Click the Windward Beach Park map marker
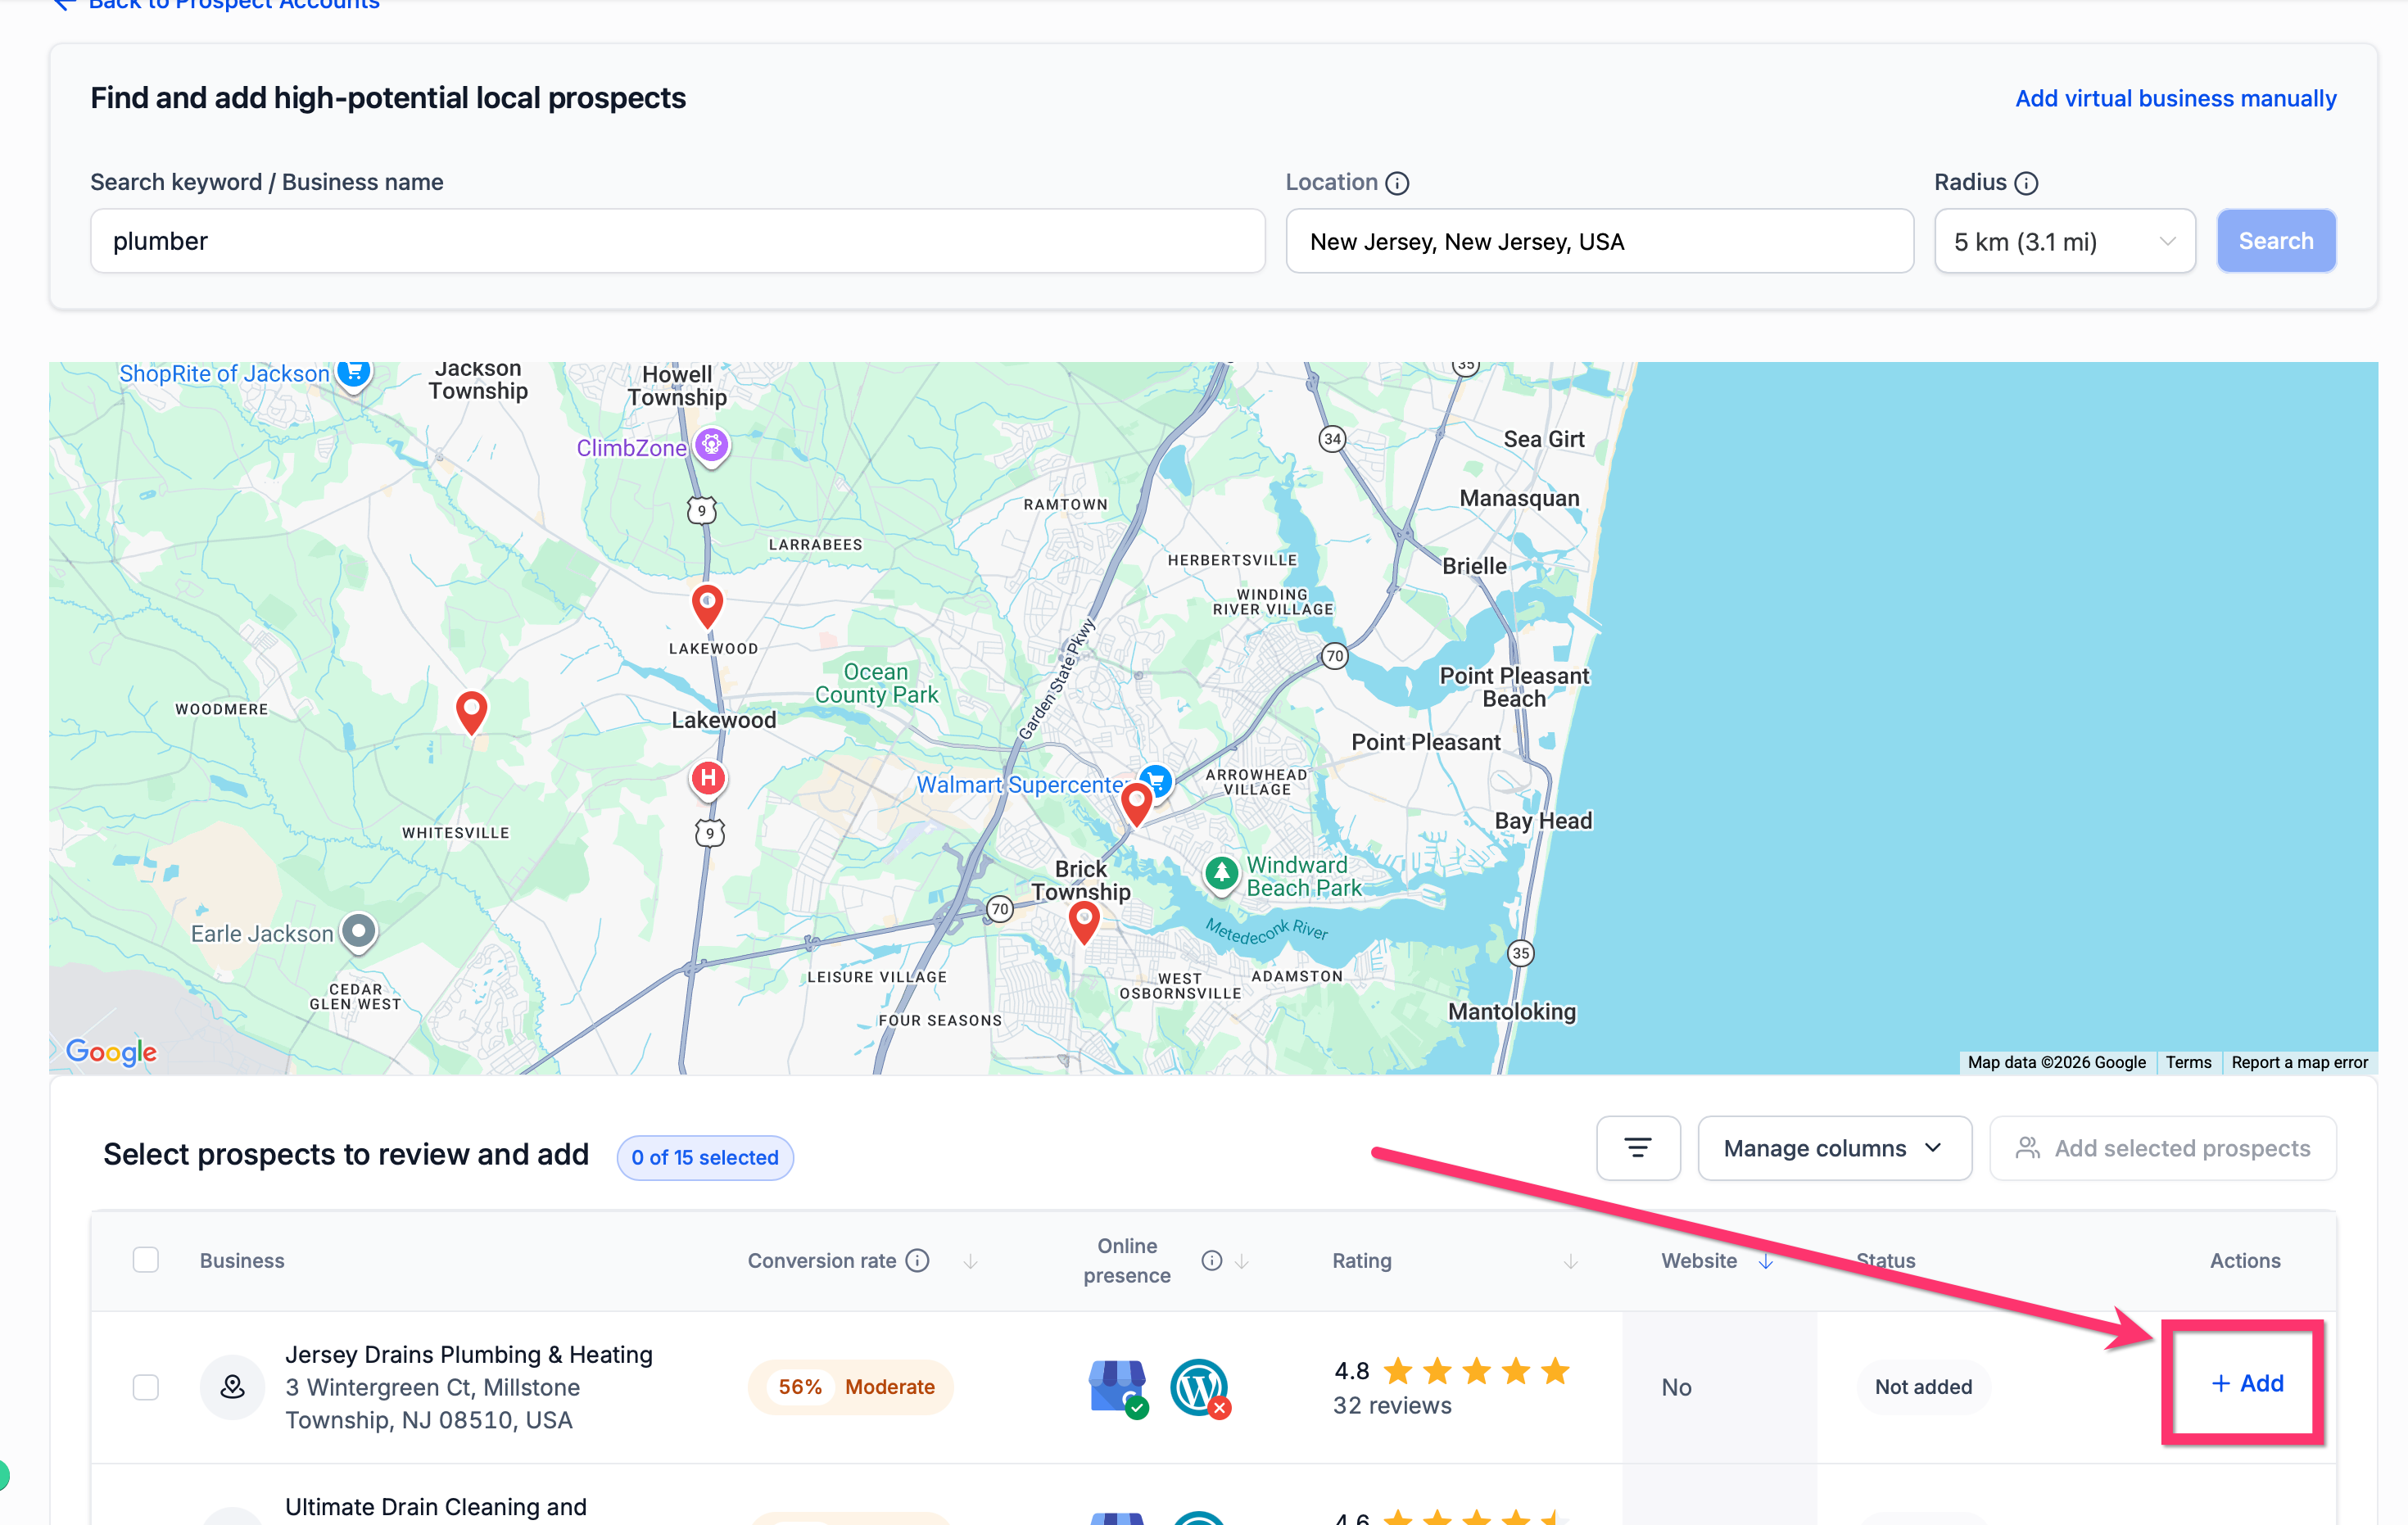 [x=1221, y=874]
